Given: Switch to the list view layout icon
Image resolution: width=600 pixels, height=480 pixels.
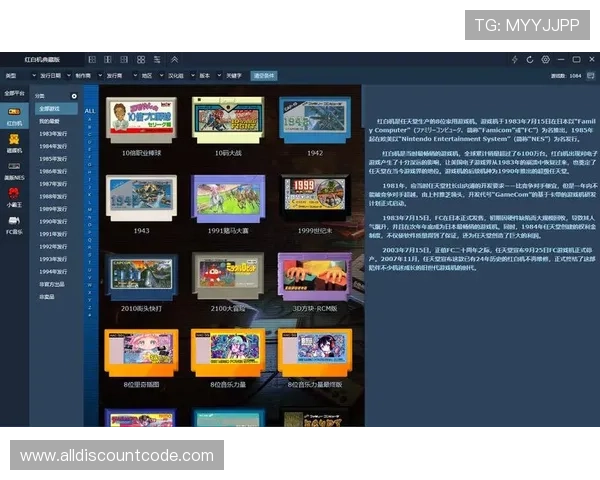Looking at the screenshot, I should (157, 59).
